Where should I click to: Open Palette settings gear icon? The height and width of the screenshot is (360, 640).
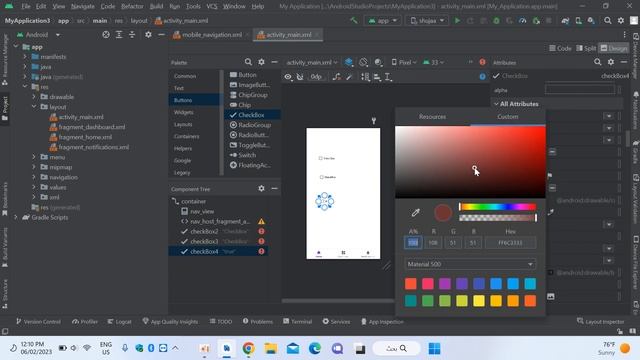pyautogui.click(x=261, y=62)
